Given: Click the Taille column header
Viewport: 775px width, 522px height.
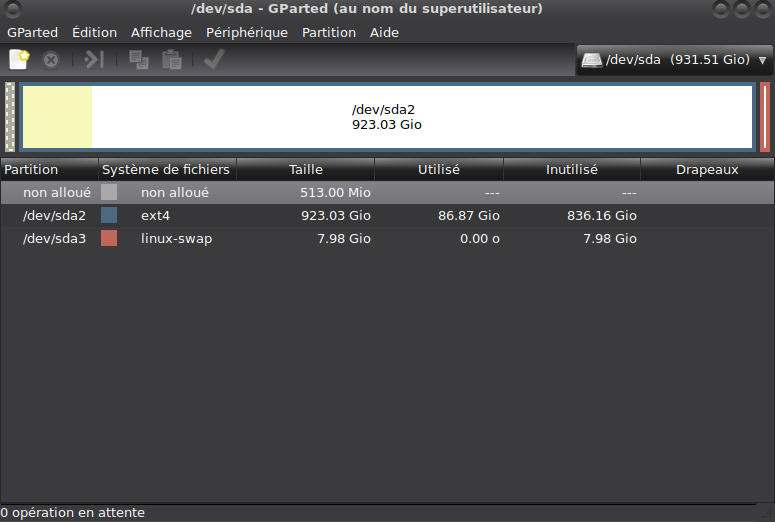Looking at the screenshot, I should click(305, 170).
